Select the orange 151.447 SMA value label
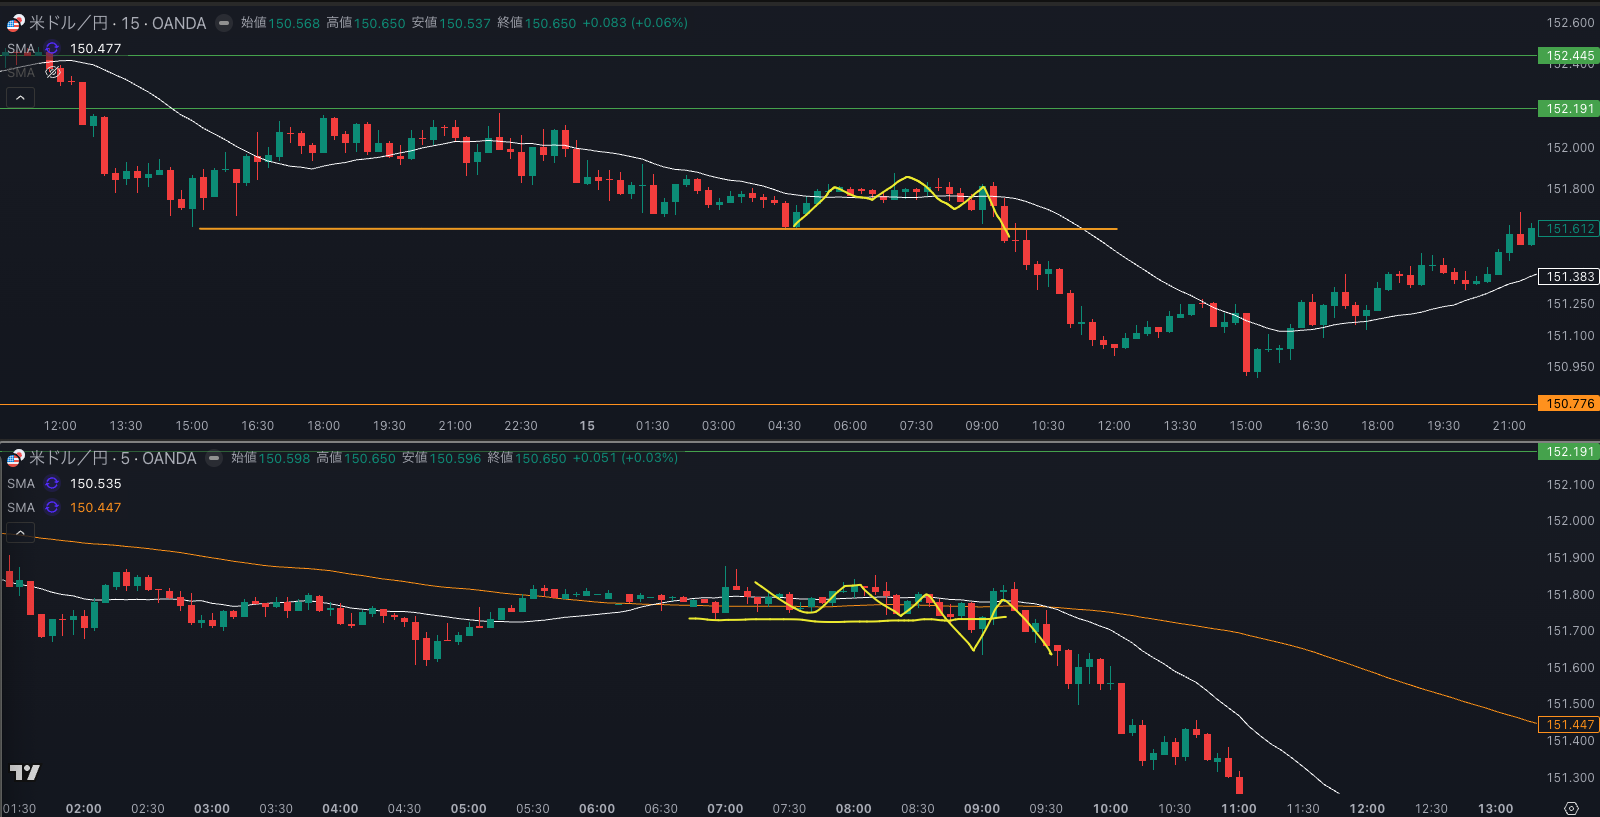This screenshot has height=817, width=1600. 1569,725
